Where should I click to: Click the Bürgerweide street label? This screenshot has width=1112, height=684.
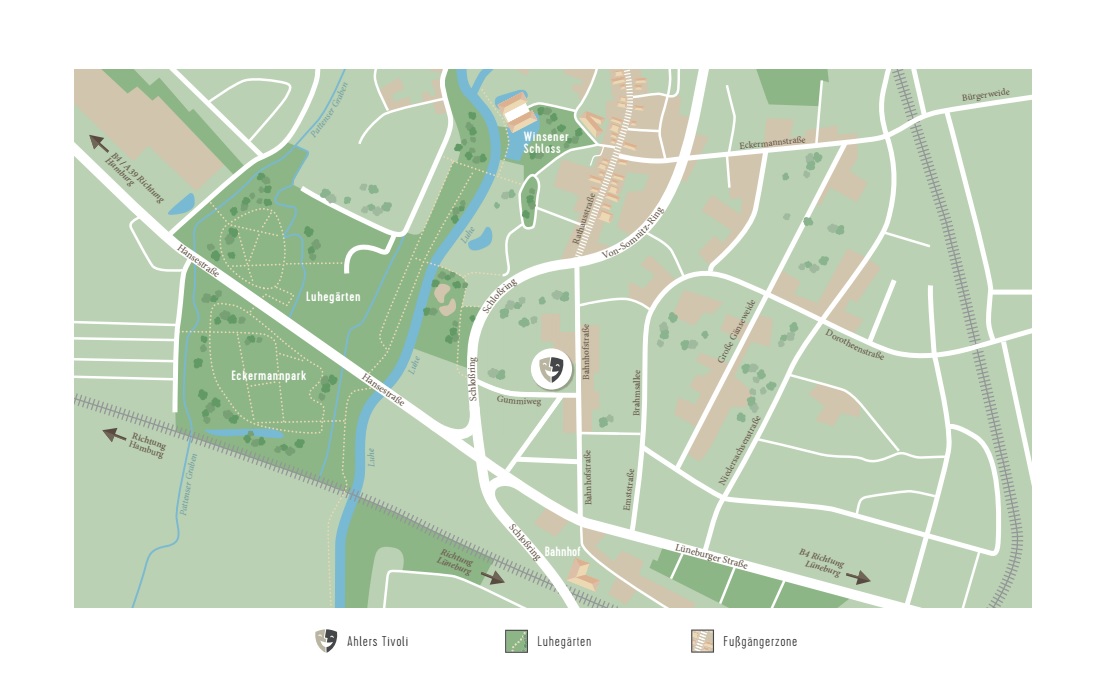pyautogui.click(x=986, y=94)
